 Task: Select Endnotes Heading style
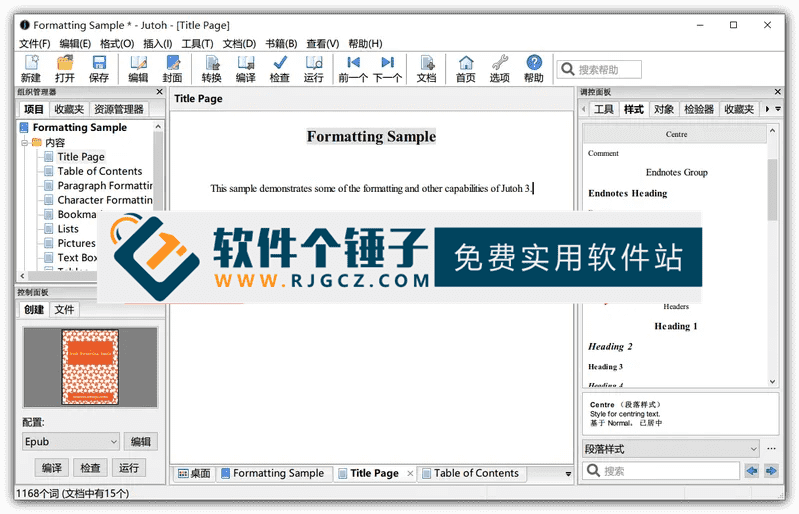click(x=627, y=193)
